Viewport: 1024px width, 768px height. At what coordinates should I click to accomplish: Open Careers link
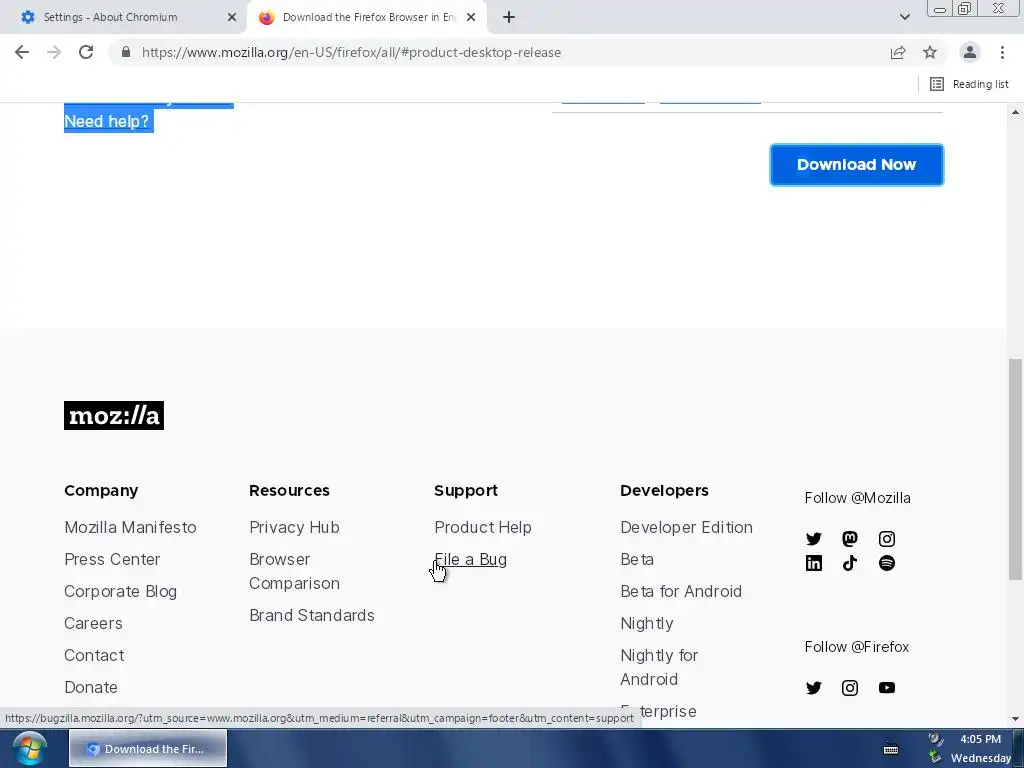click(93, 623)
